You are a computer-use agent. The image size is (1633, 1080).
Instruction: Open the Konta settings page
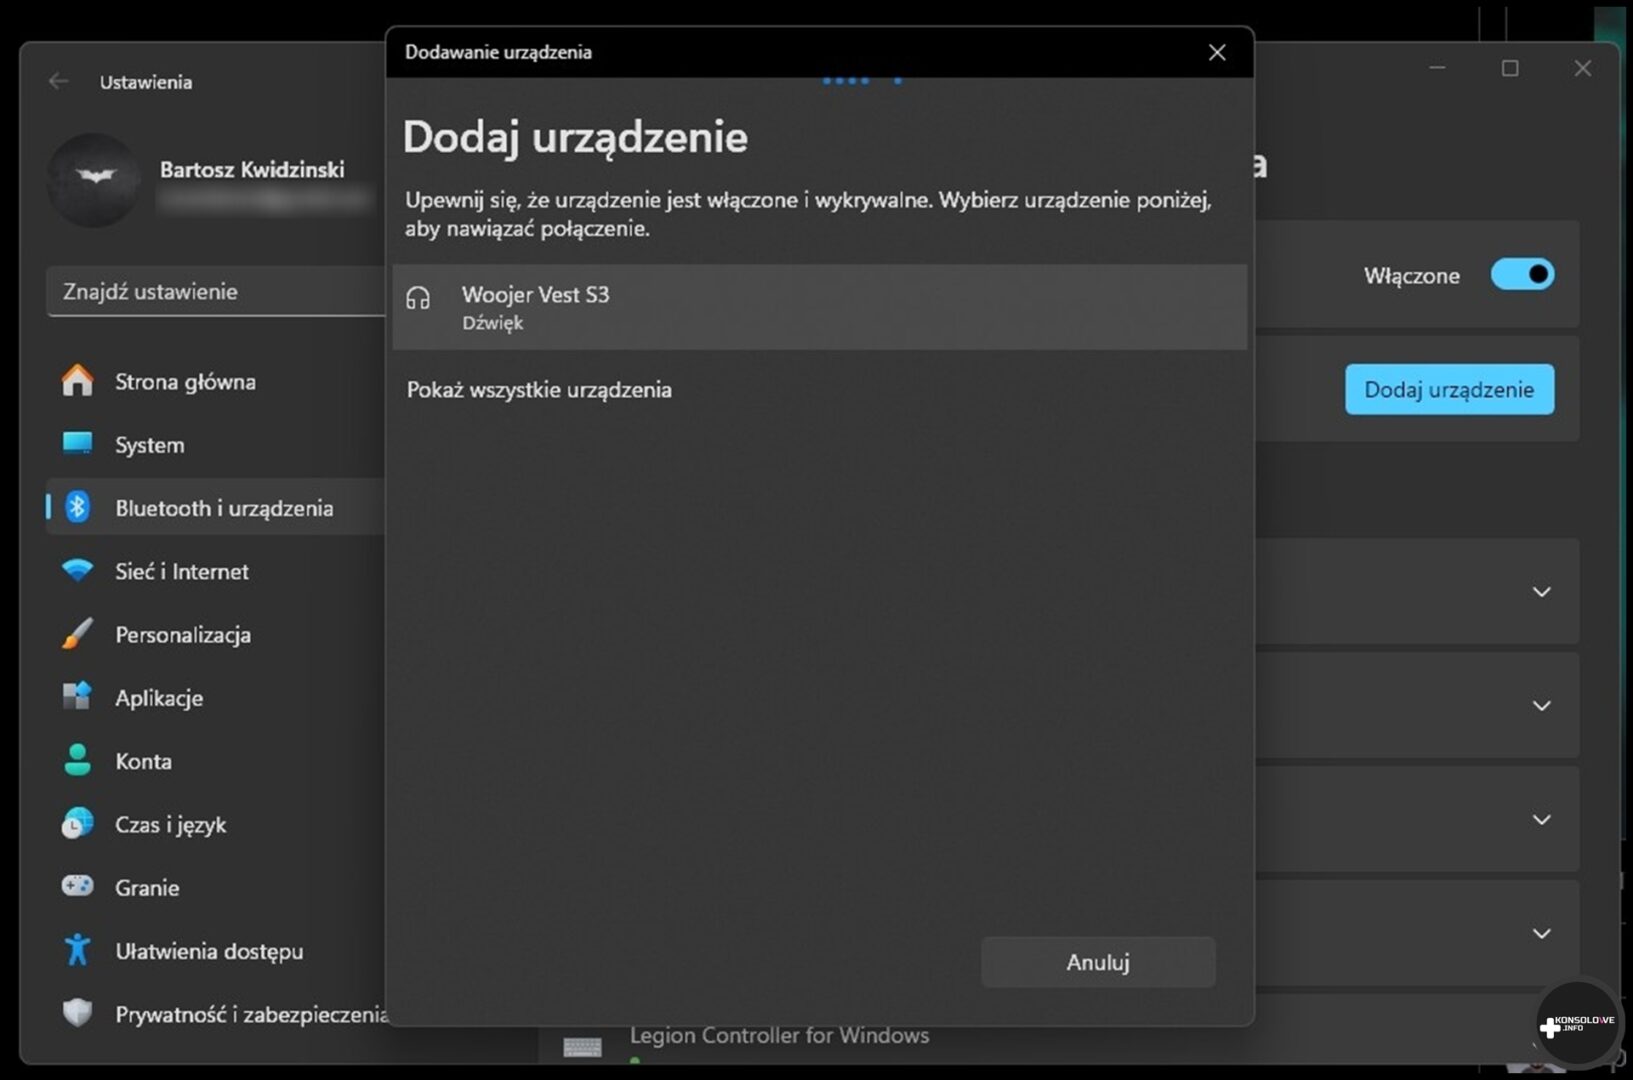tap(143, 761)
